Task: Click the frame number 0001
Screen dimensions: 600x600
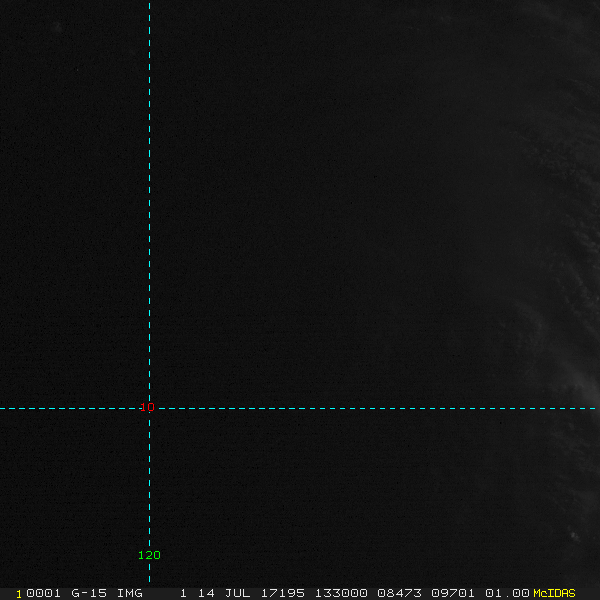Action: 43,593
